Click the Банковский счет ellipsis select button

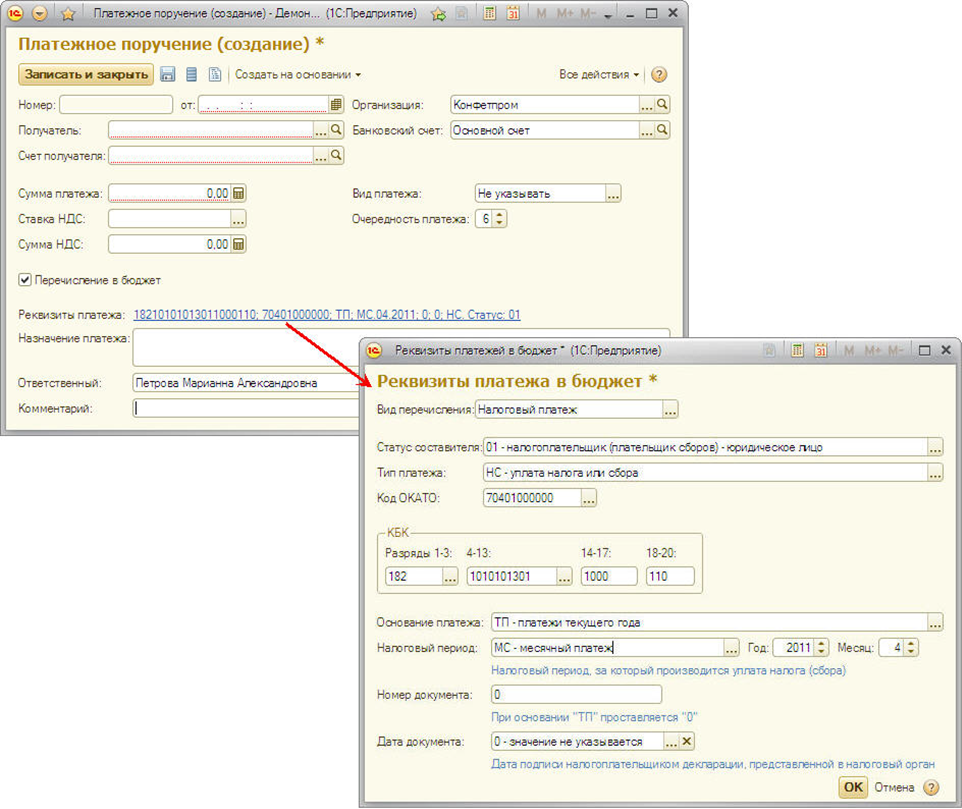click(647, 131)
